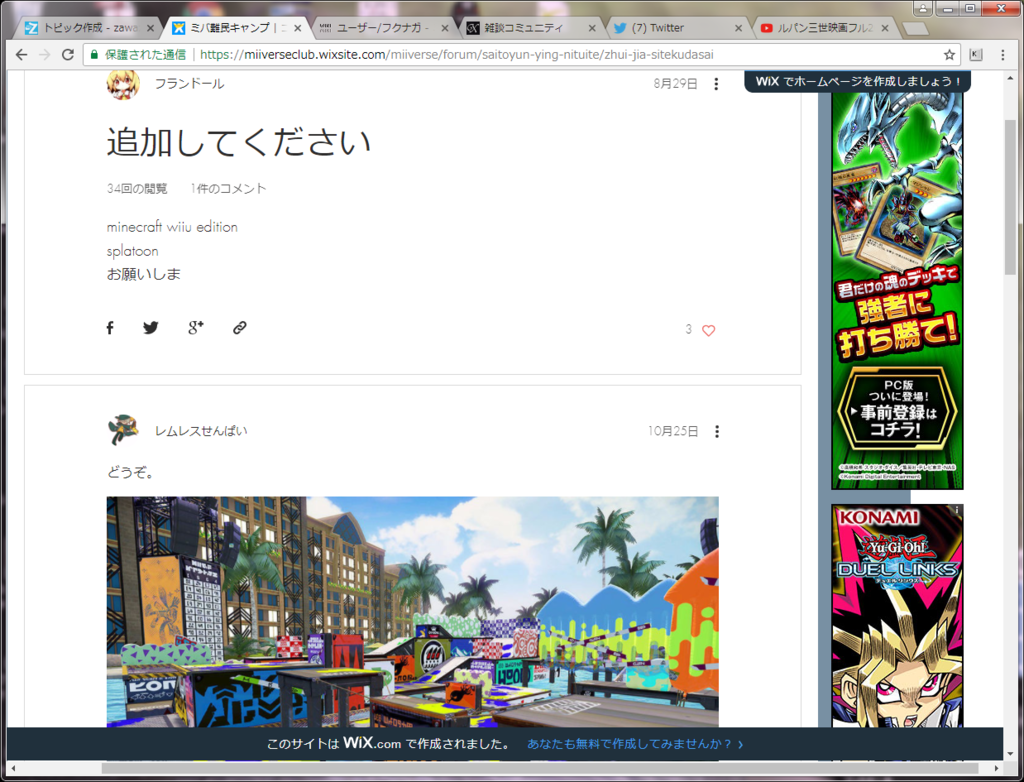The image size is (1024, 782).
Task: Bookmark this page with the star icon
Action: [950, 55]
